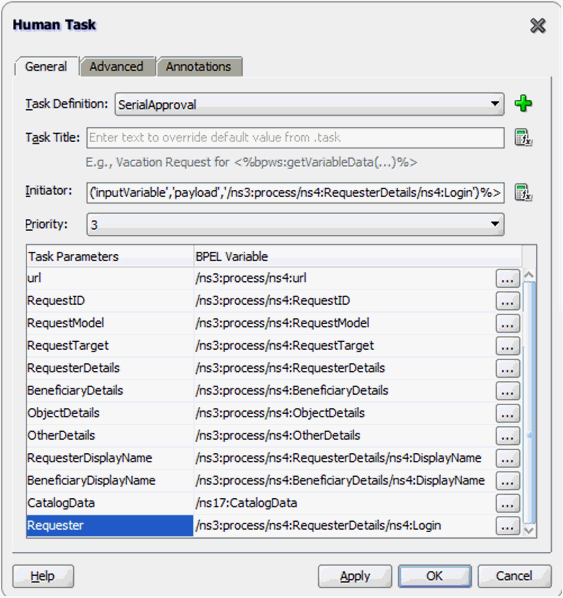Screen dimensions: 563x598
Task: Click the Apply button
Action: [x=355, y=576]
